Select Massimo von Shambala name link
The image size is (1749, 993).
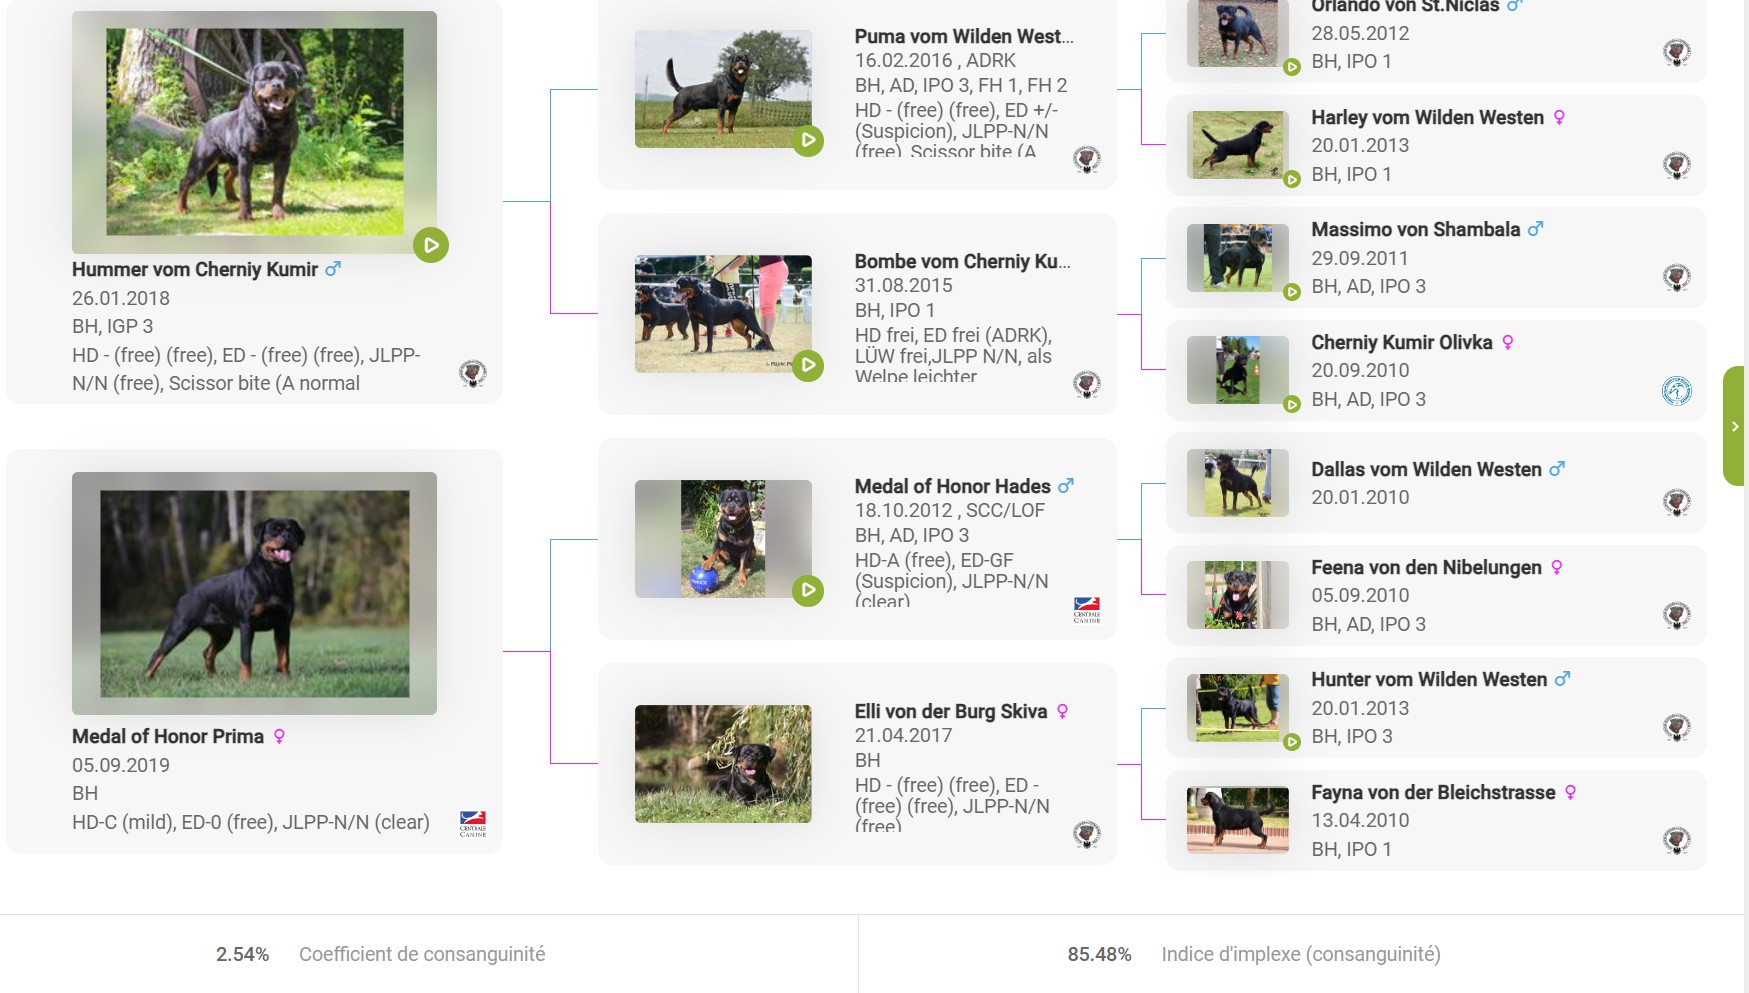(1415, 229)
